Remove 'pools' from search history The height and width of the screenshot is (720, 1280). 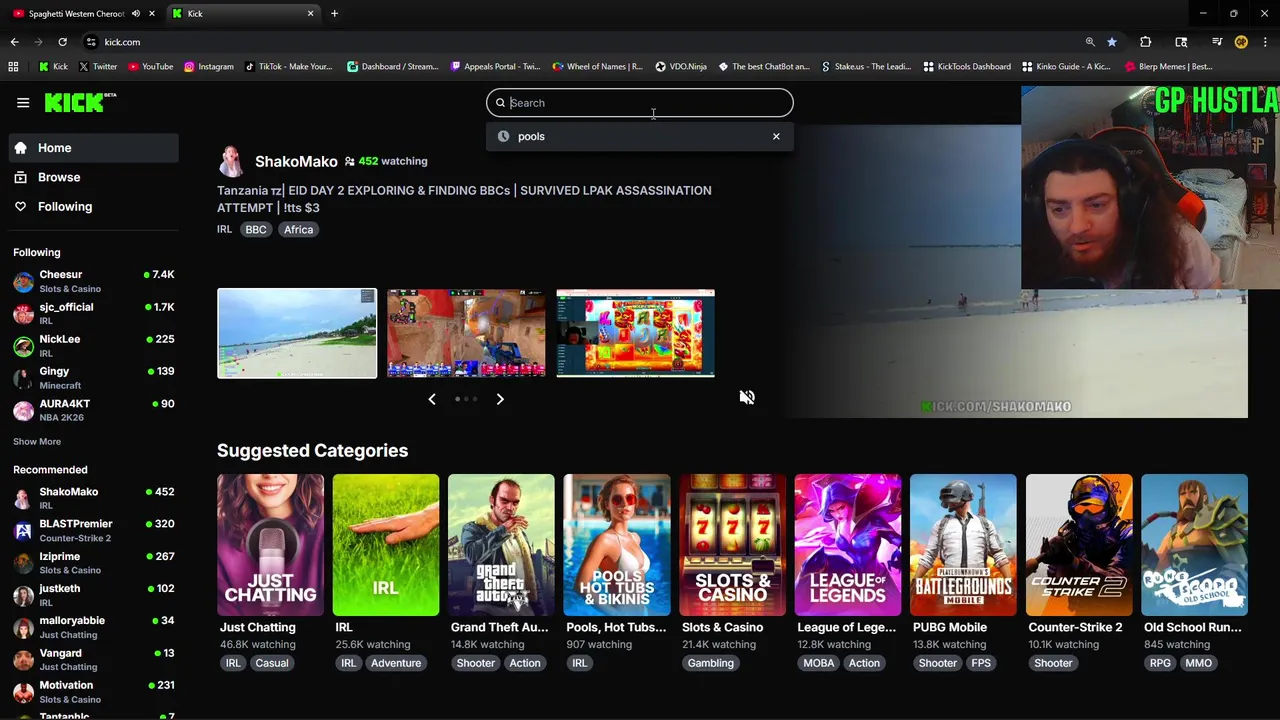[776, 136]
